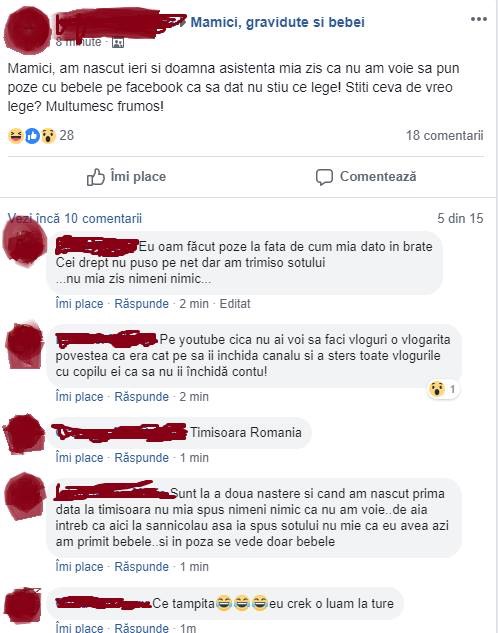Image resolution: width=498 pixels, height=633 pixels.
Task: View edit history via Editat label
Action: [235, 304]
